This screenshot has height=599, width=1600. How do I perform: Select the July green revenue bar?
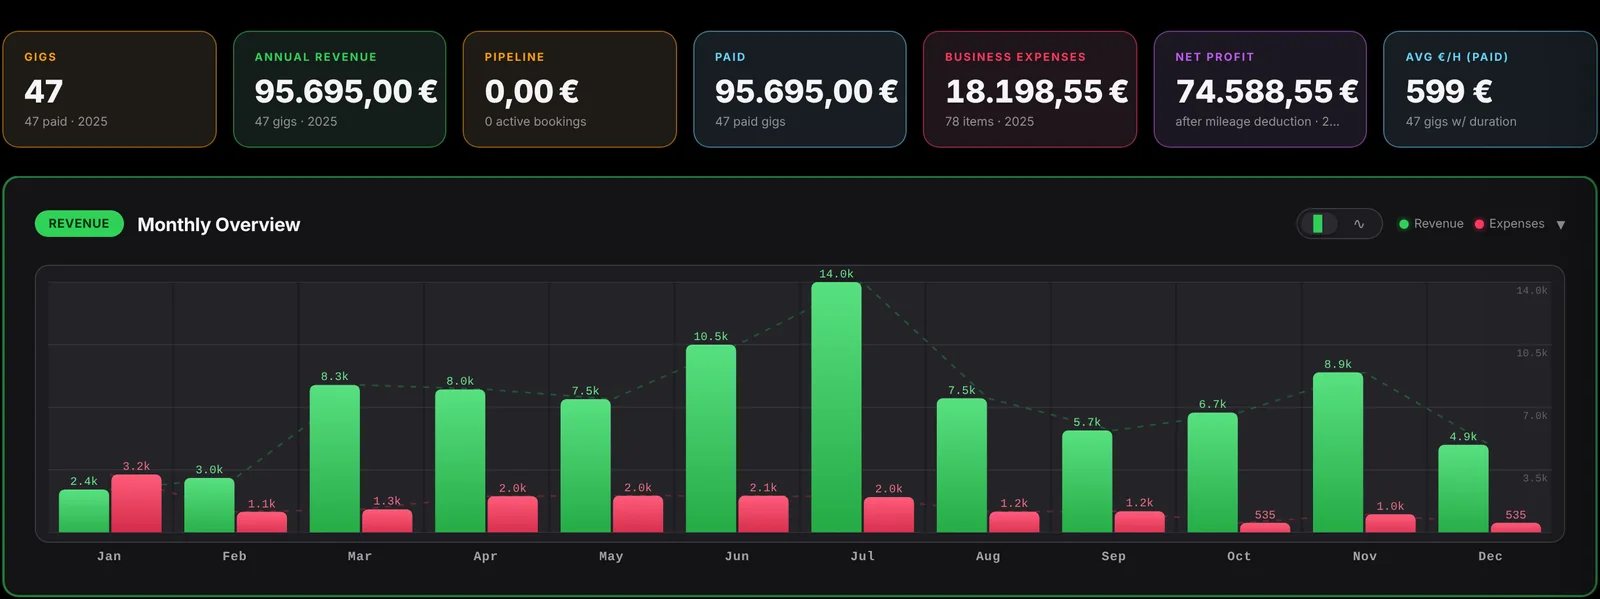point(836,407)
